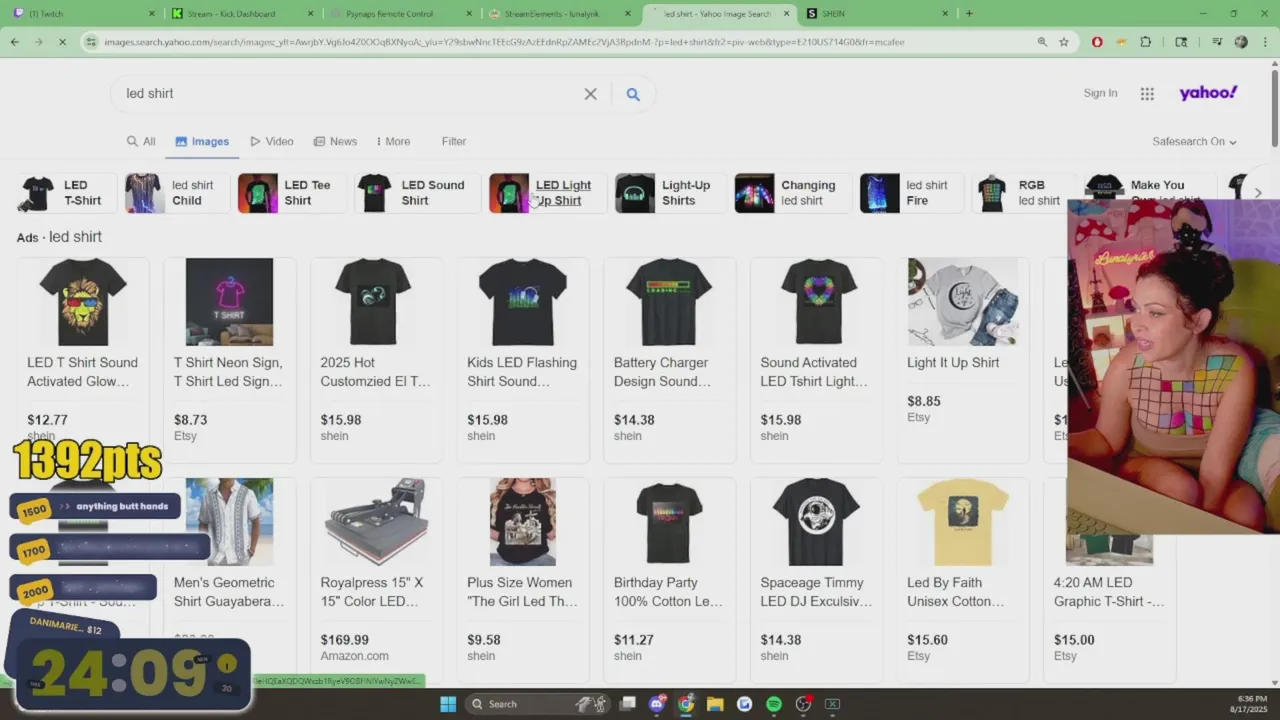Click the Sign In link

(x=1100, y=93)
